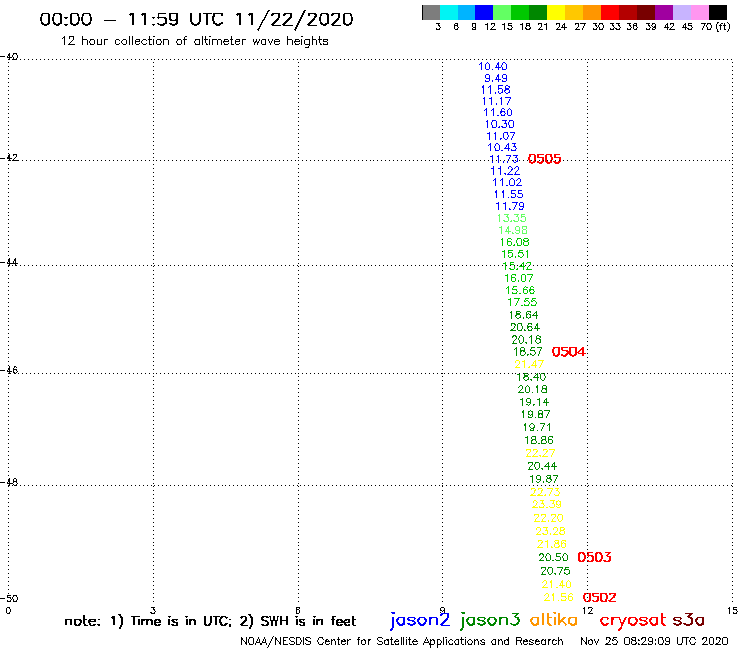Image resolution: width=740 pixels, height=650 pixels.
Task: Click the wave height value '17.55'
Action: click(522, 302)
